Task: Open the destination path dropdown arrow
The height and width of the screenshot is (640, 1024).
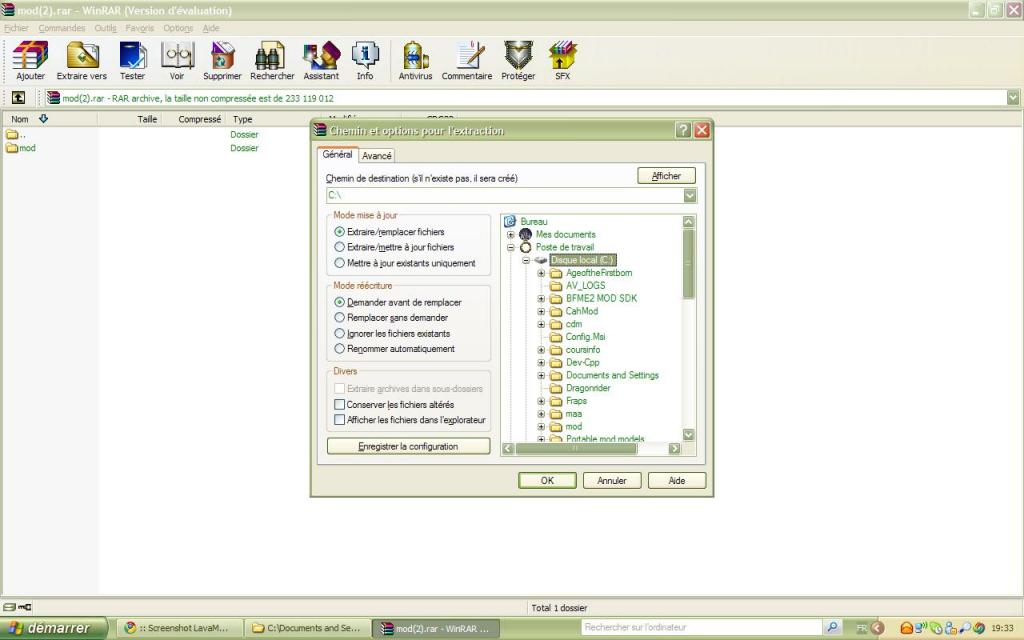Action: pyautogui.click(x=690, y=195)
